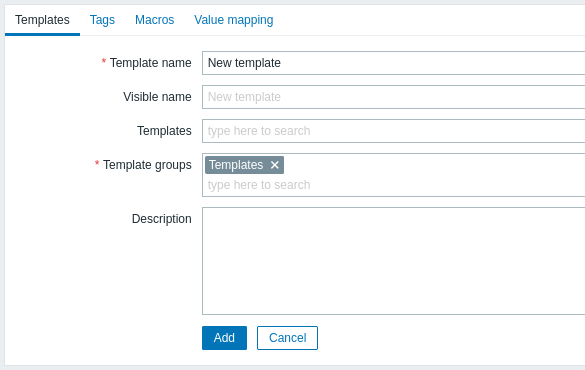Click the Visible name label

(x=157, y=97)
